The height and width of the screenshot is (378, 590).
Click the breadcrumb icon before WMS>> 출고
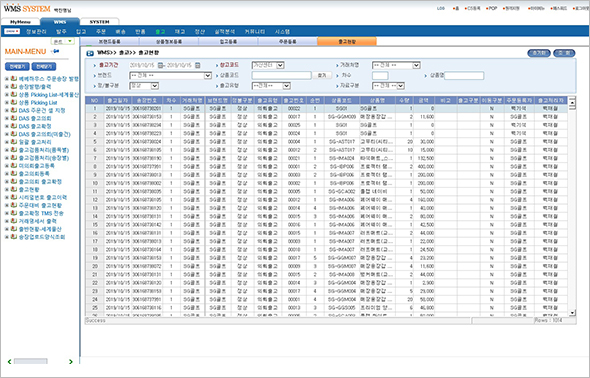tap(90, 53)
